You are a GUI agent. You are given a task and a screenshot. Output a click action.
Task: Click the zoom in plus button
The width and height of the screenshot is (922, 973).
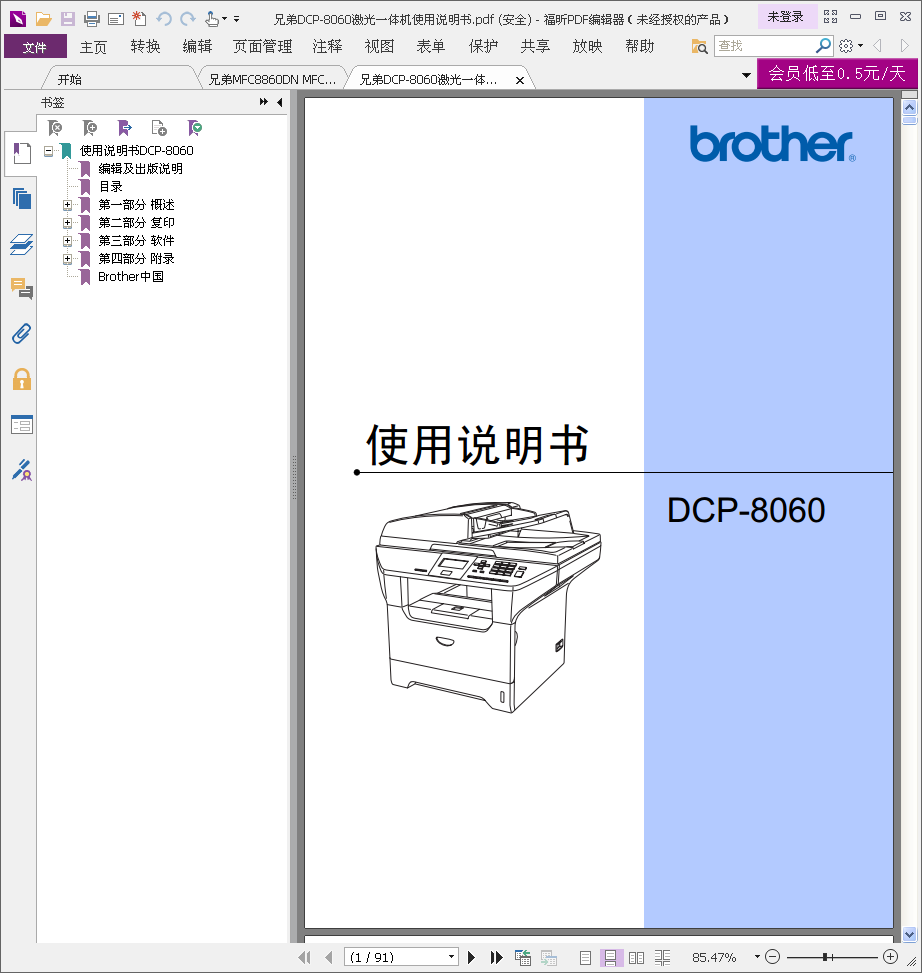[x=890, y=957]
